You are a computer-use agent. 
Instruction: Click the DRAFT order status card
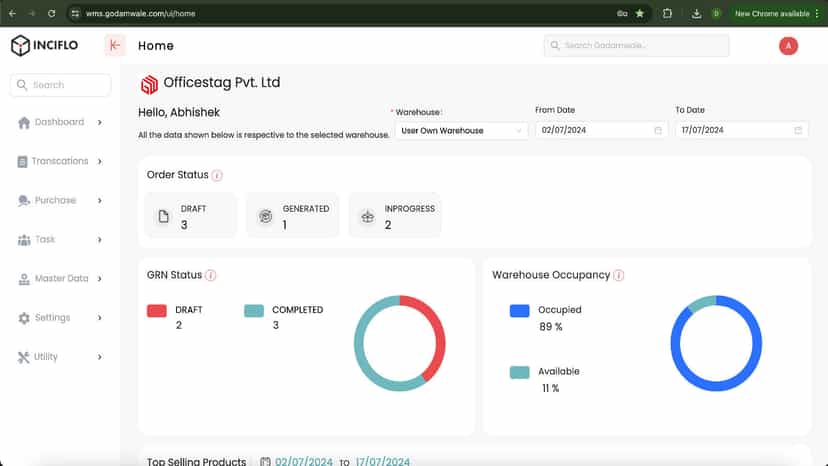[191, 216]
